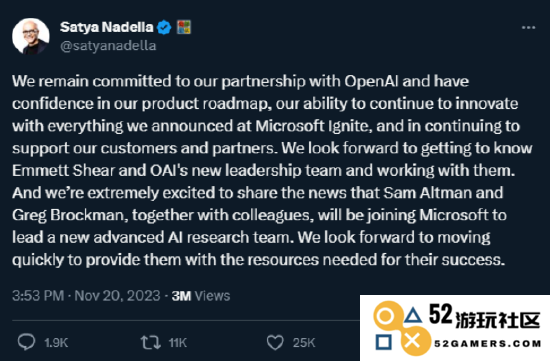Click the words Microsoft Ignite in tweet
This screenshot has height=361, width=550.
click(313, 126)
